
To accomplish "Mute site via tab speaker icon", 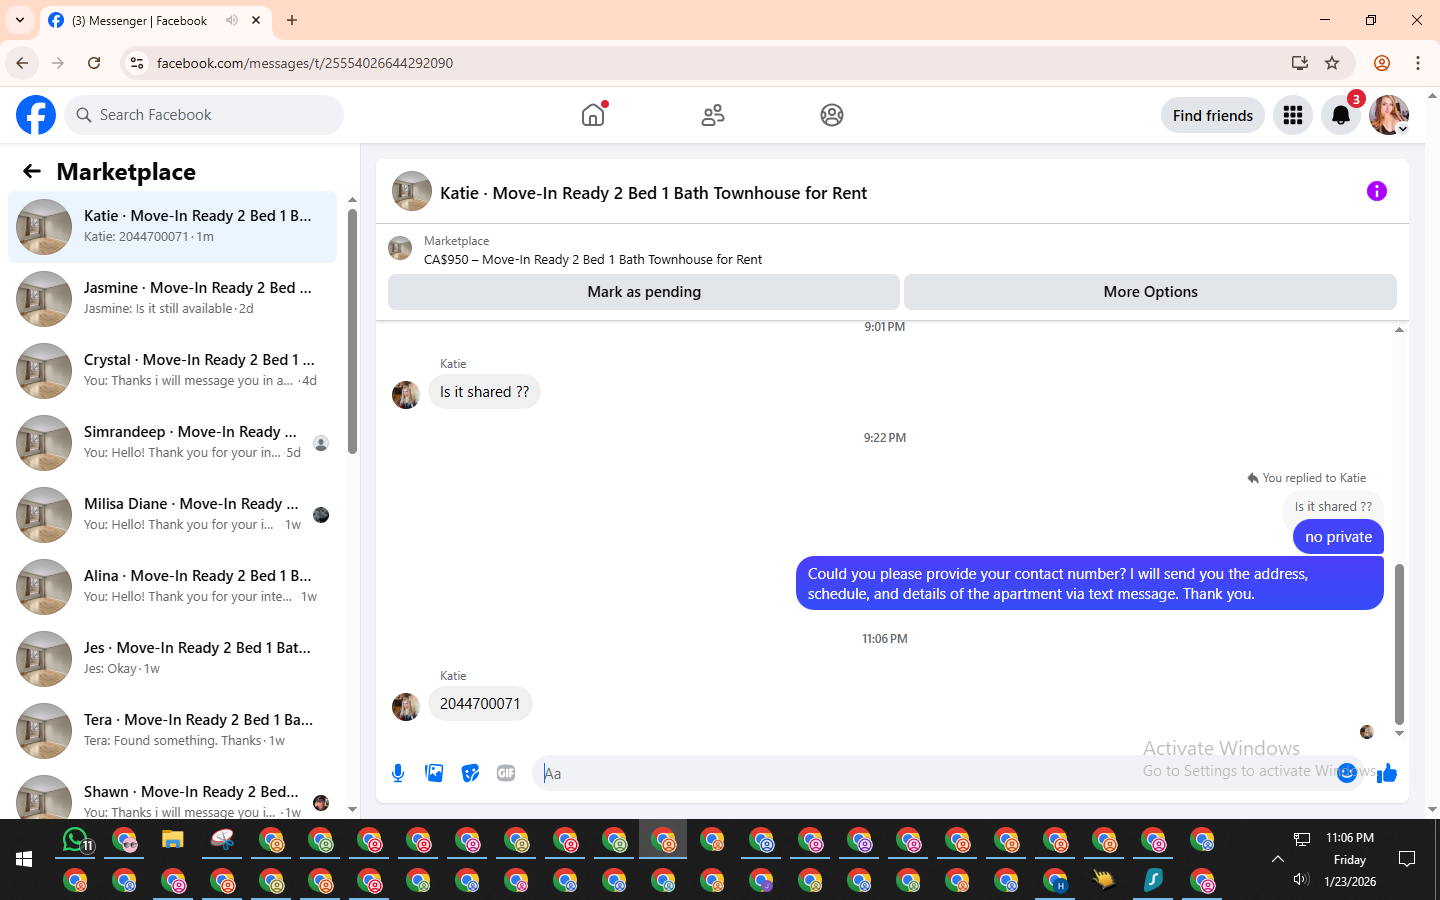I will tap(232, 20).
